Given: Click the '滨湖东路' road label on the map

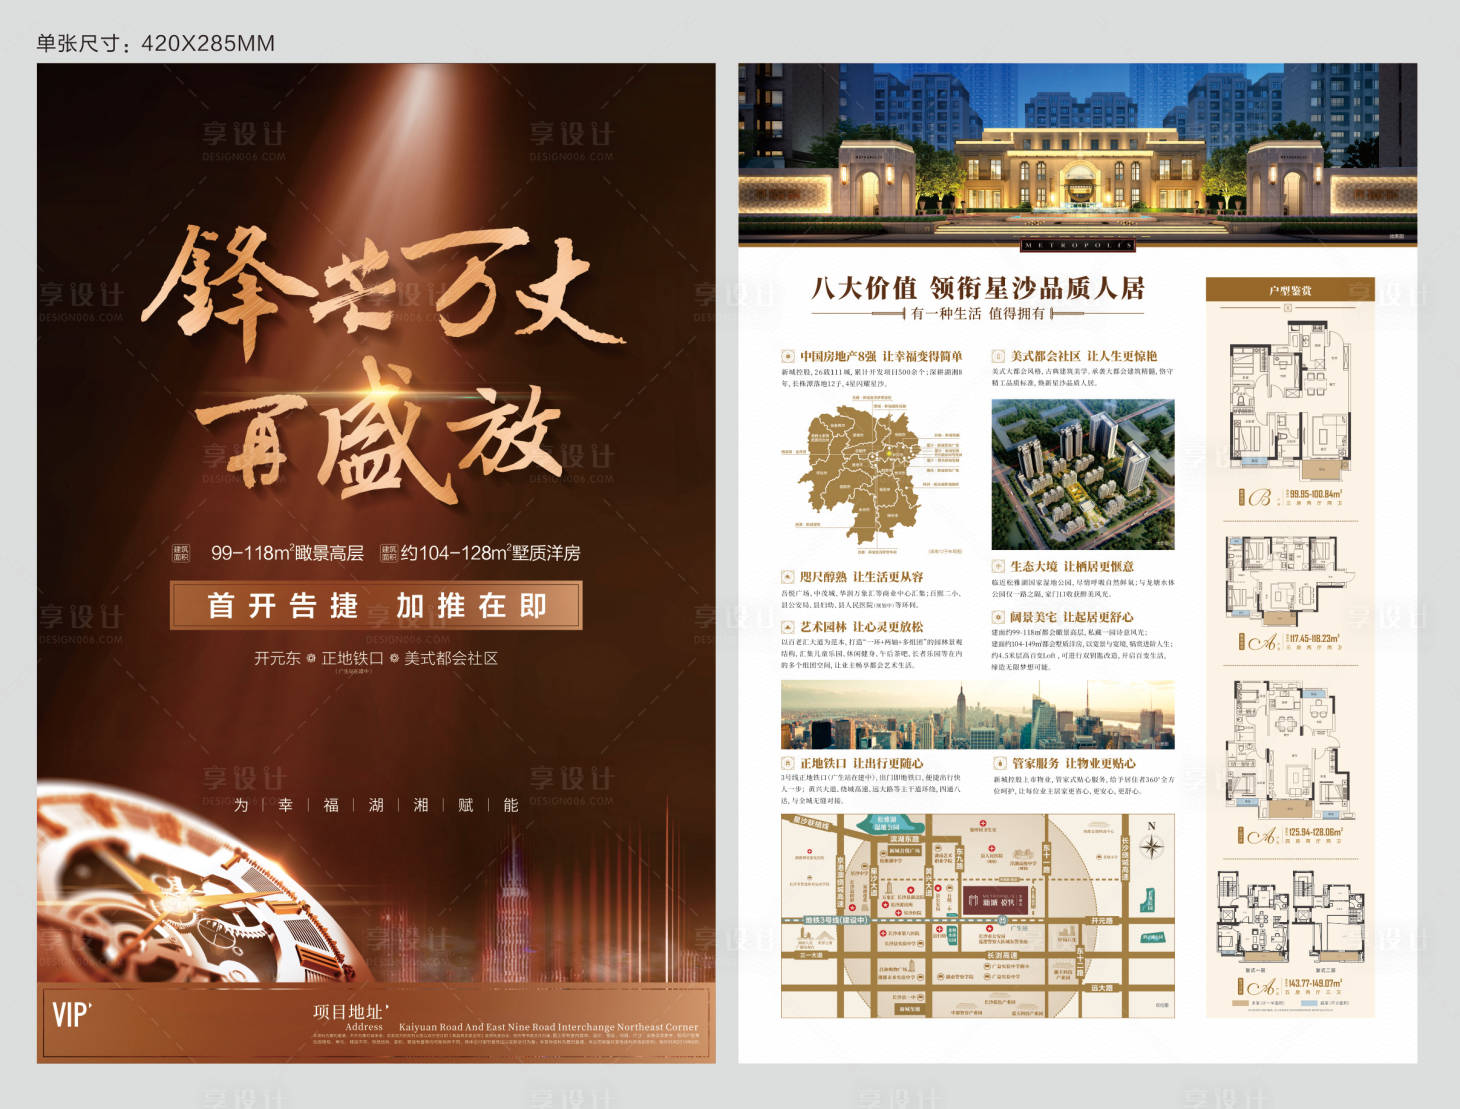Looking at the screenshot, I should (904, 840).
